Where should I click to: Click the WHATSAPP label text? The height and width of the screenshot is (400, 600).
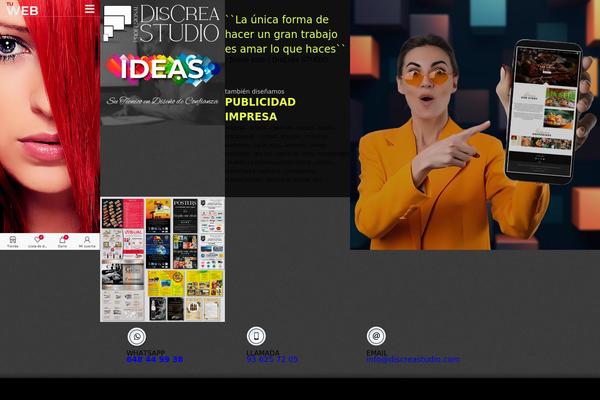tap(146, 353)
